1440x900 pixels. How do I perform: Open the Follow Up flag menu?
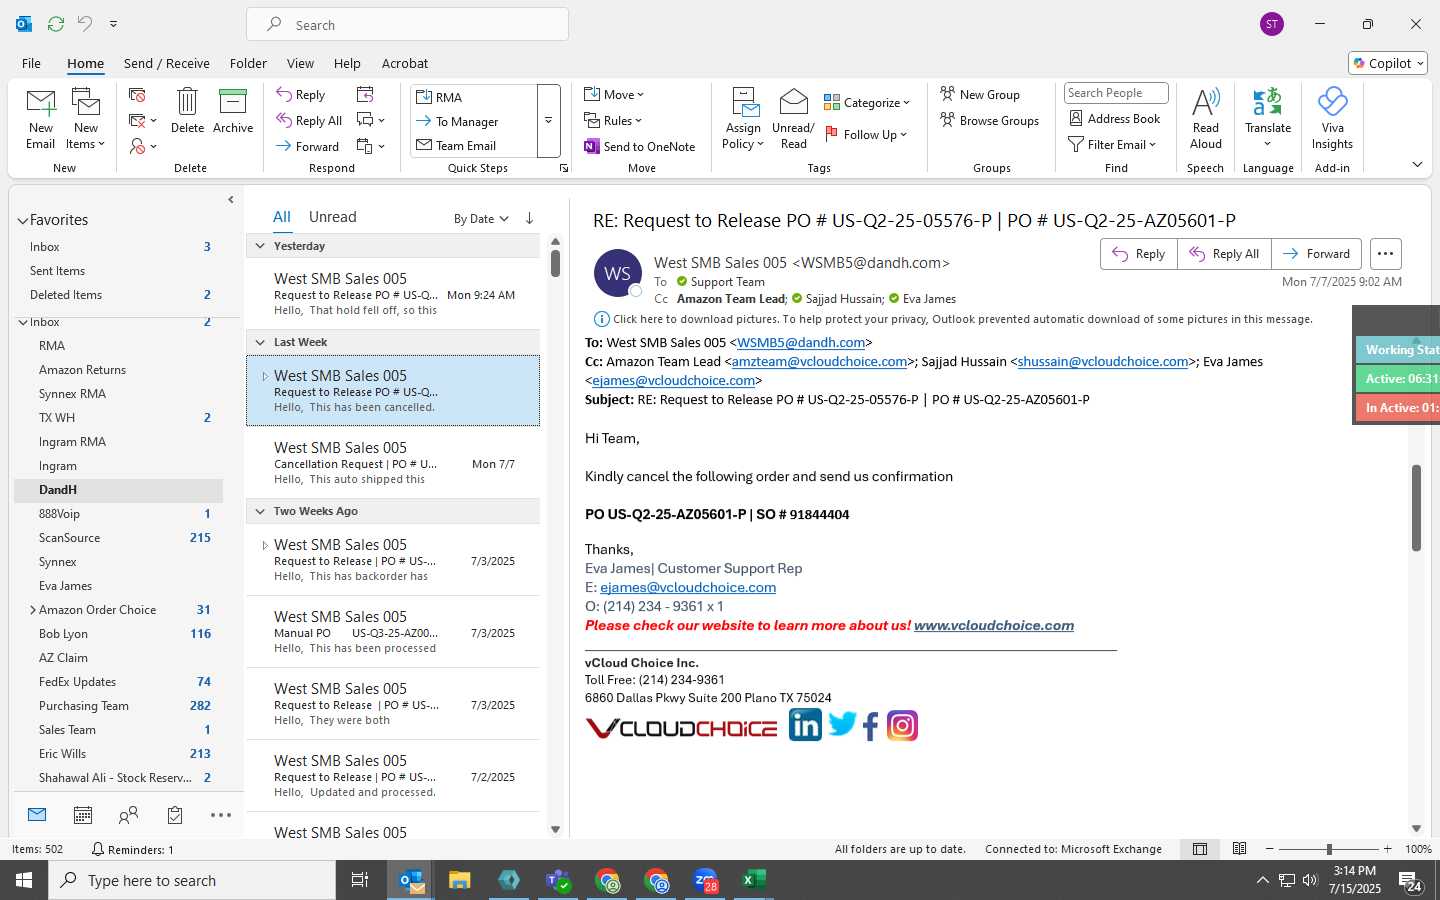coord(866,135)
